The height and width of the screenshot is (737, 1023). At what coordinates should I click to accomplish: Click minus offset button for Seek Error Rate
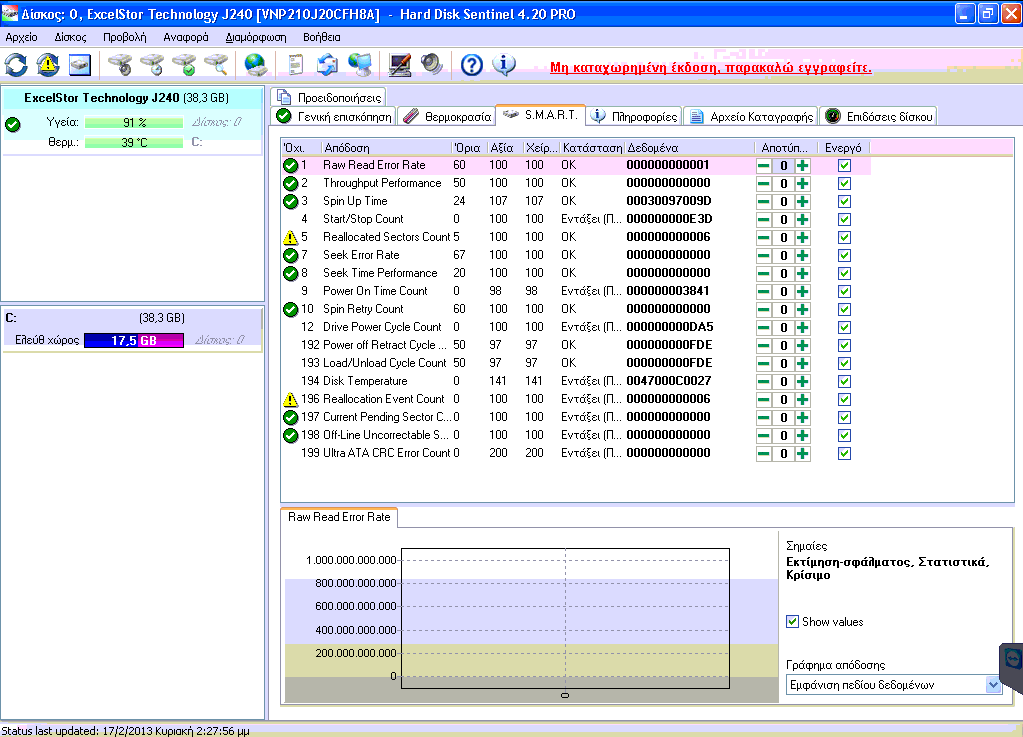pos(763,256)
